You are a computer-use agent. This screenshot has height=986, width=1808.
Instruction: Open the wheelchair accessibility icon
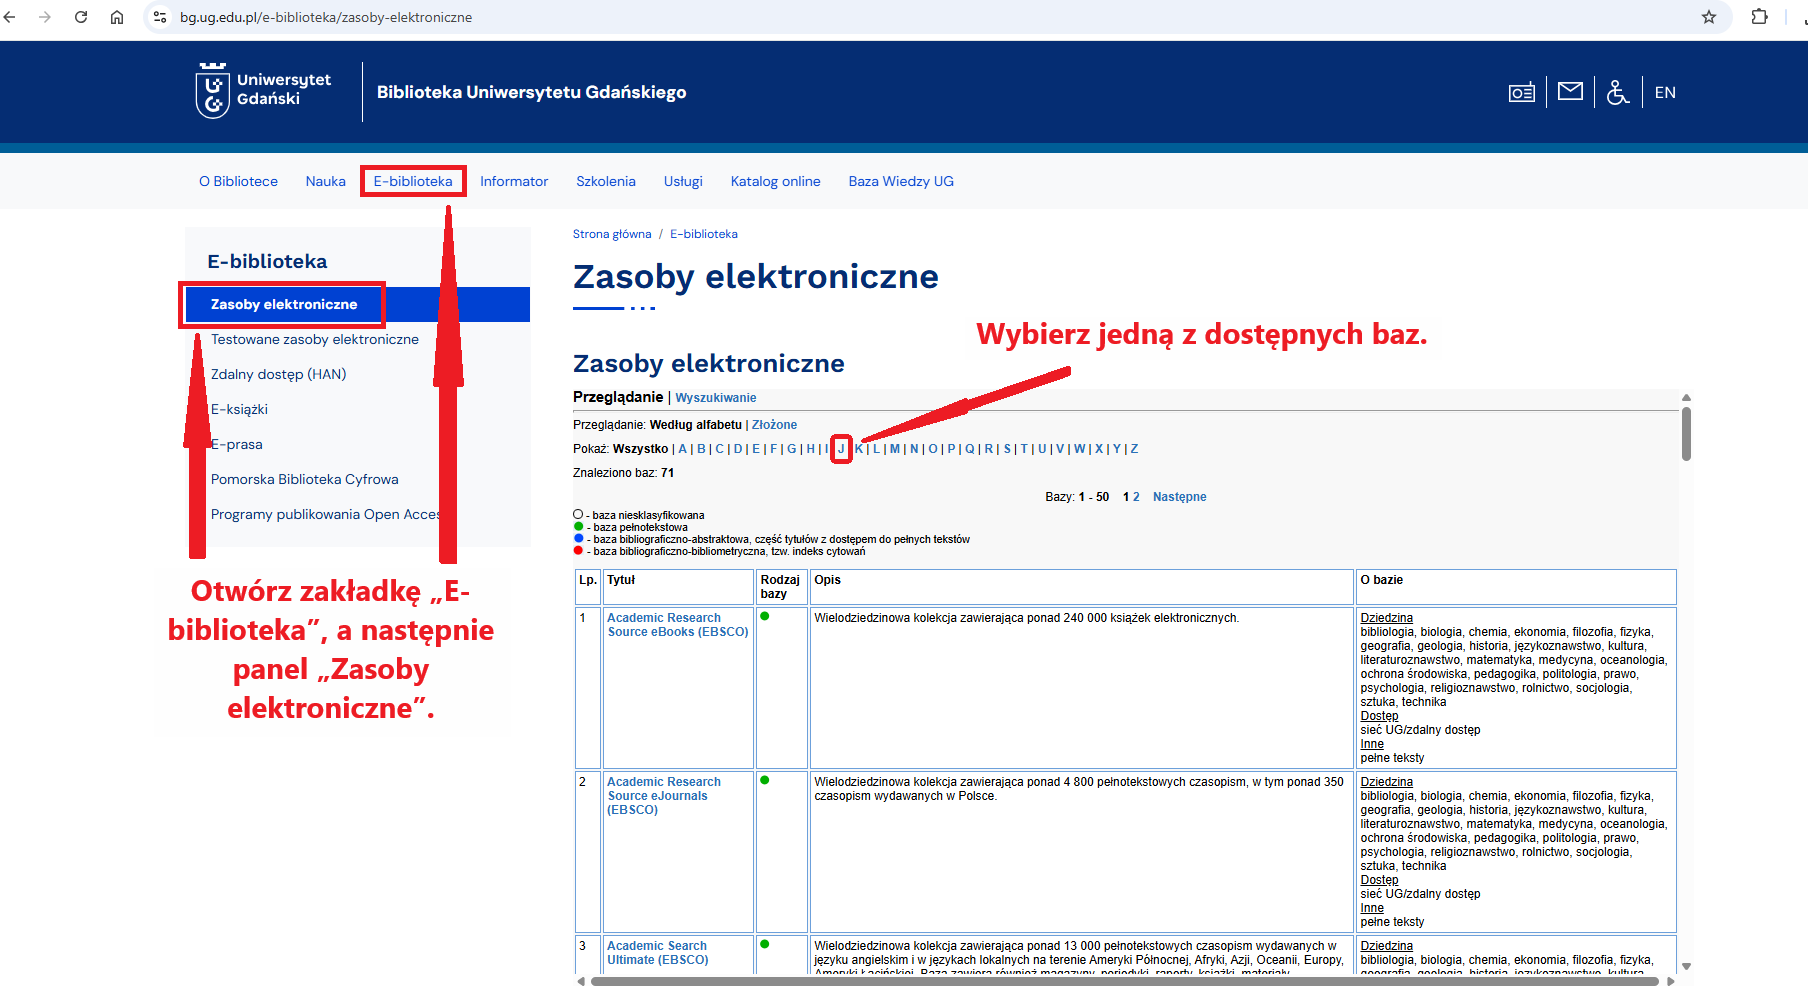(1617, 92)
